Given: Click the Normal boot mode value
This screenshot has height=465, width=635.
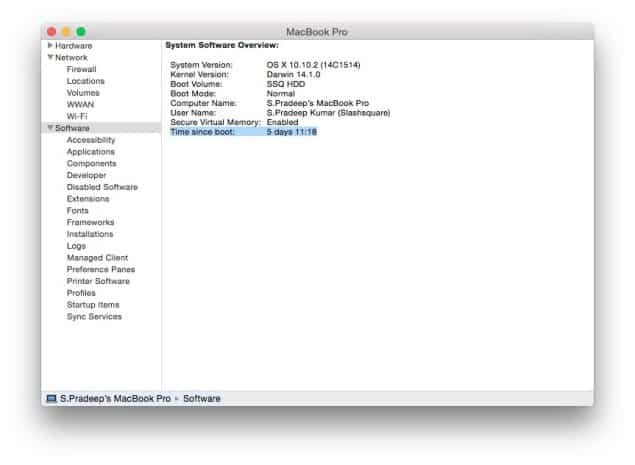Looking at the screenshot, I should pyautogui.click(x=281, y=94).
